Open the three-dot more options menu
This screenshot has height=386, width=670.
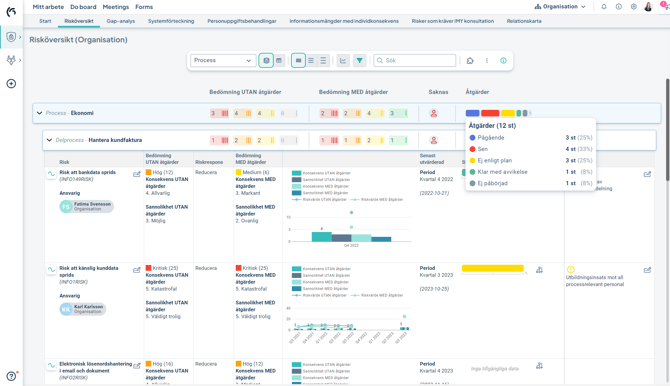(x=487, y=61)
